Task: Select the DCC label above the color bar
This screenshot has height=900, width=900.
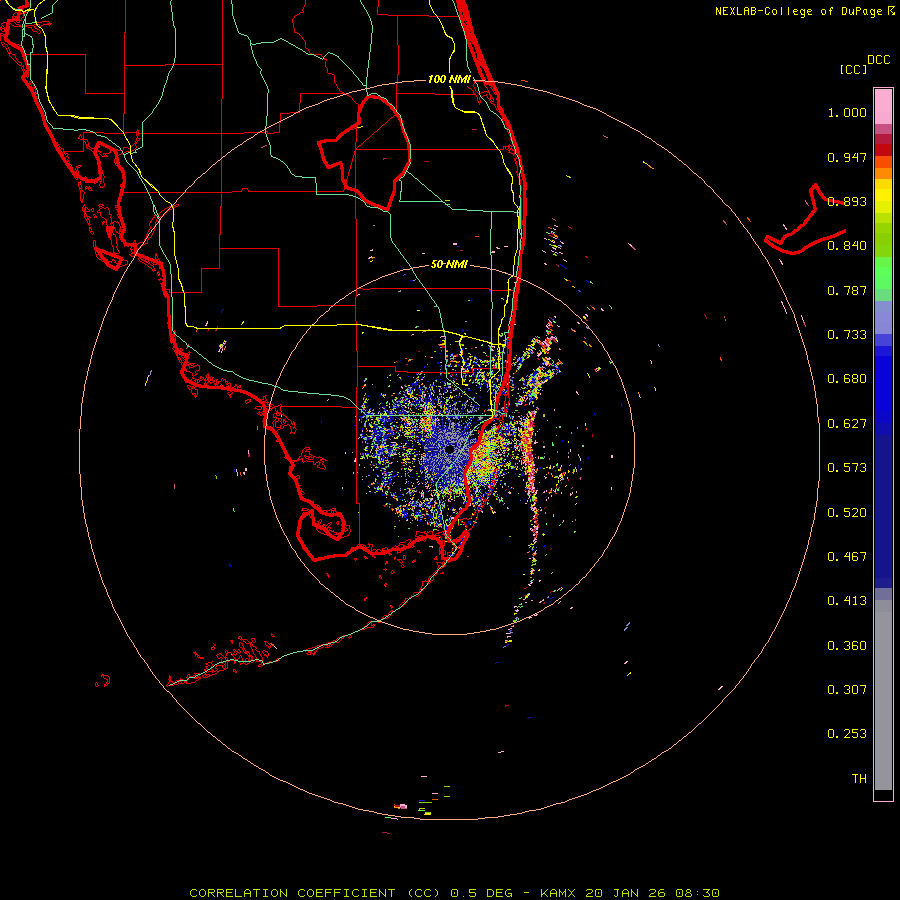Action: tap(878, 60)
